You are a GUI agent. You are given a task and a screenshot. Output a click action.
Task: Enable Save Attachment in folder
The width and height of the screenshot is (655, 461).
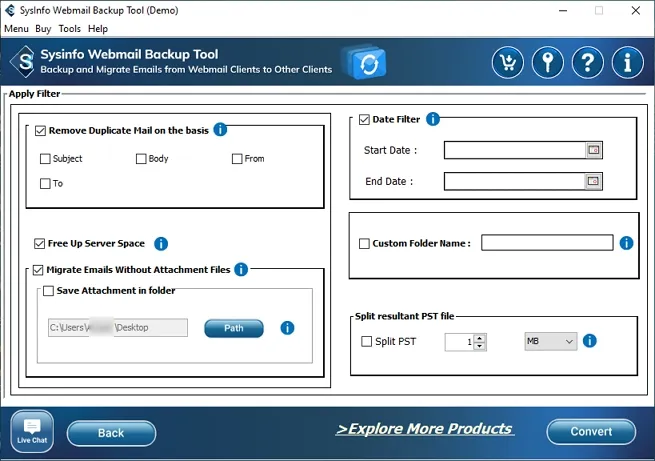pos(48,291)
